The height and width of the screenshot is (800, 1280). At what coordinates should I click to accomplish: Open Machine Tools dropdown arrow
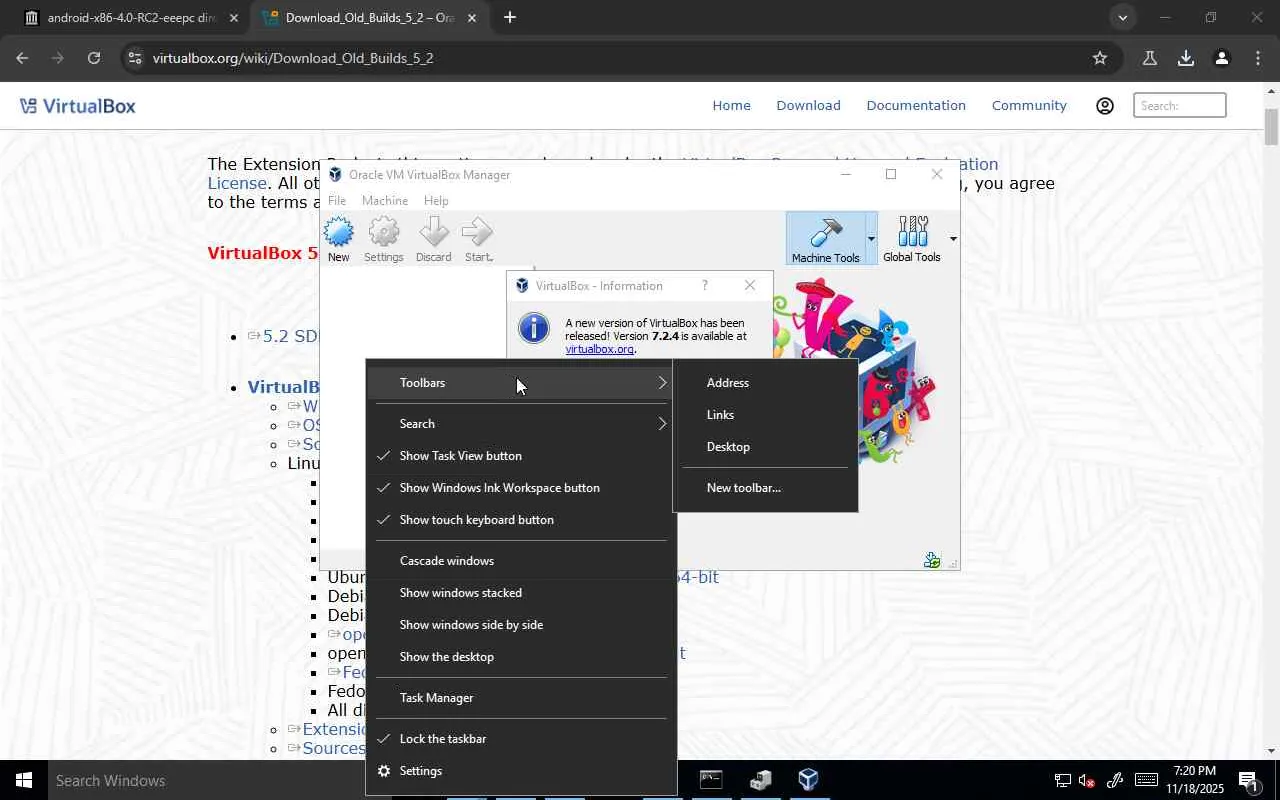coord(871,239)
